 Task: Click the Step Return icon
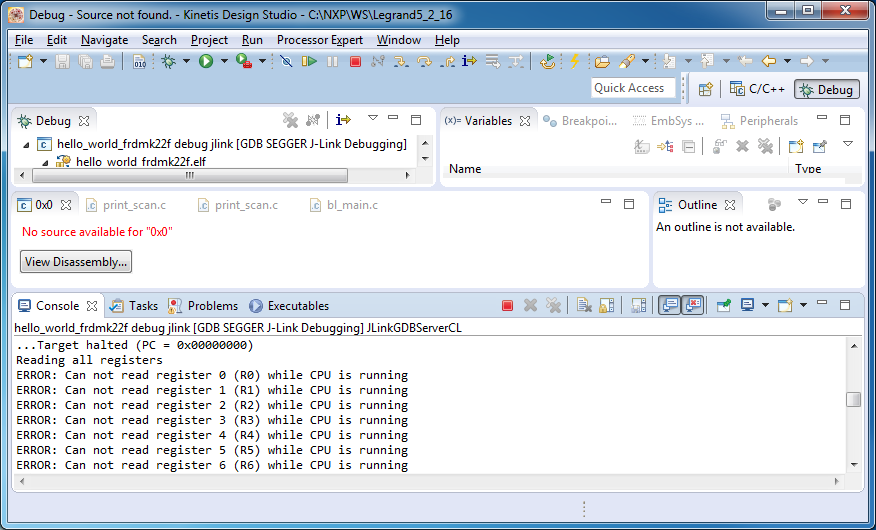[447, 61]
